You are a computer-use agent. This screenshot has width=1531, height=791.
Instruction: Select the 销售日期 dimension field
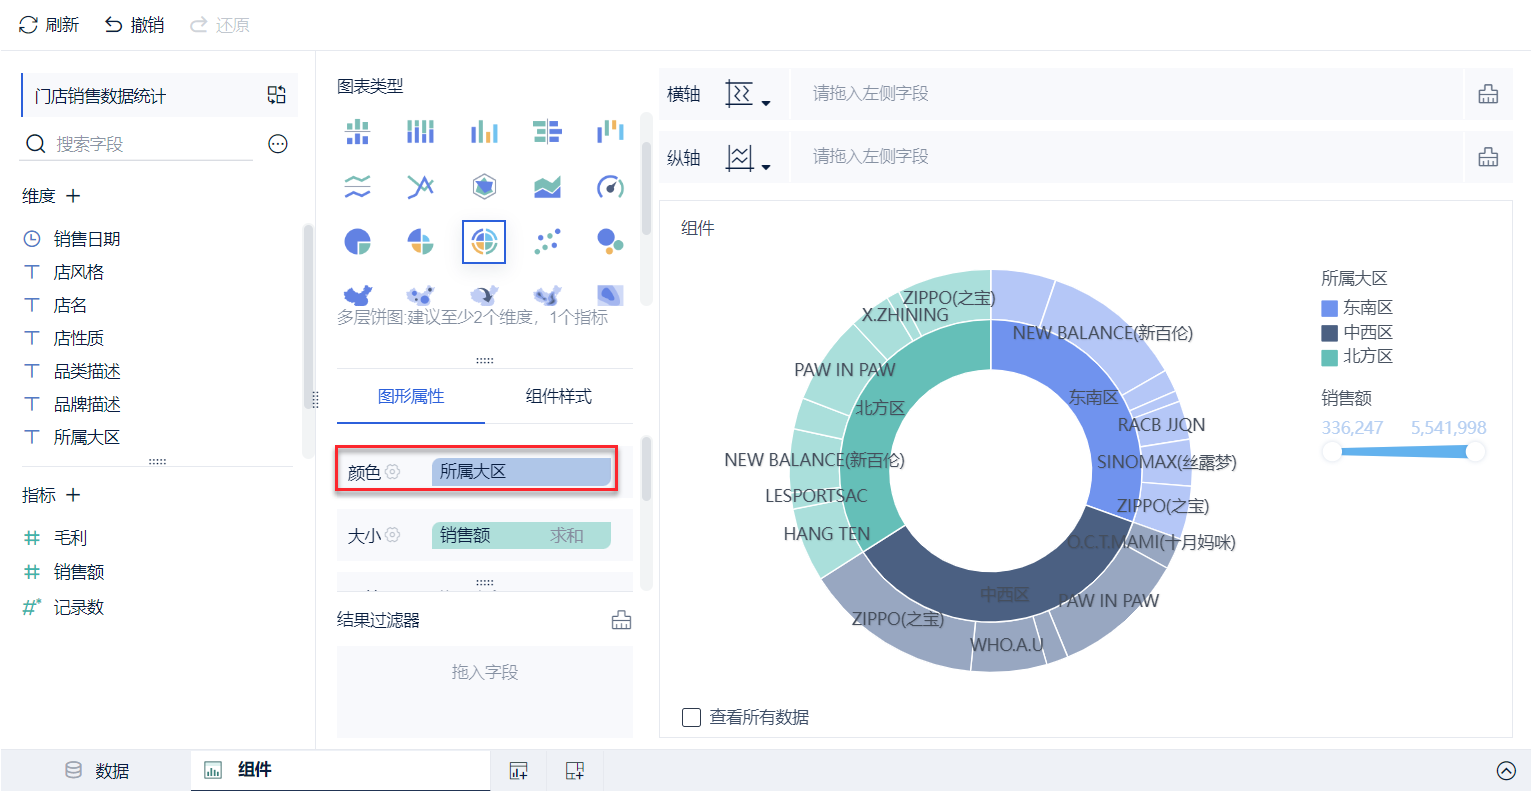click(x=87, y=239)
